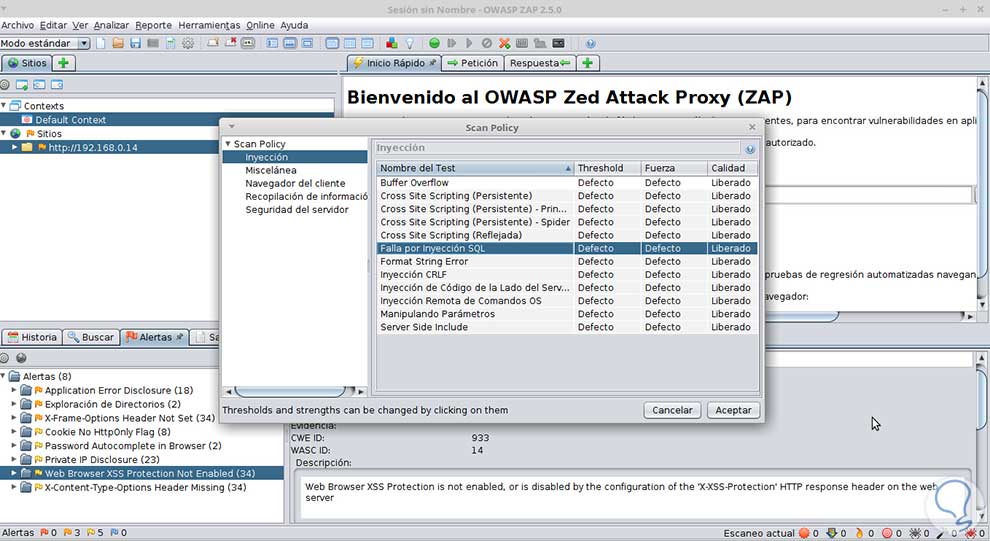The height and width of the screenshot is (541, 990).
Task: Expand Application Error Disclosure (18) alert
Action: (15, 390)
